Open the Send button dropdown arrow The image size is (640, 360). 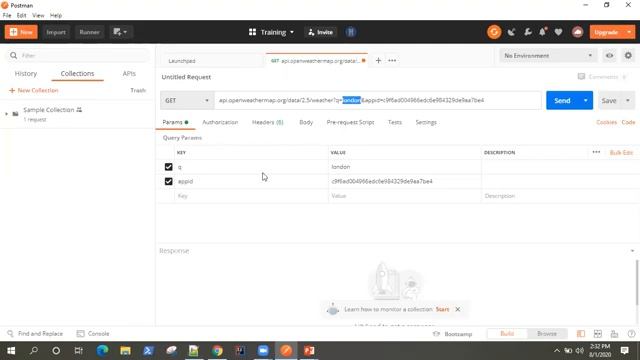point(585,100)
